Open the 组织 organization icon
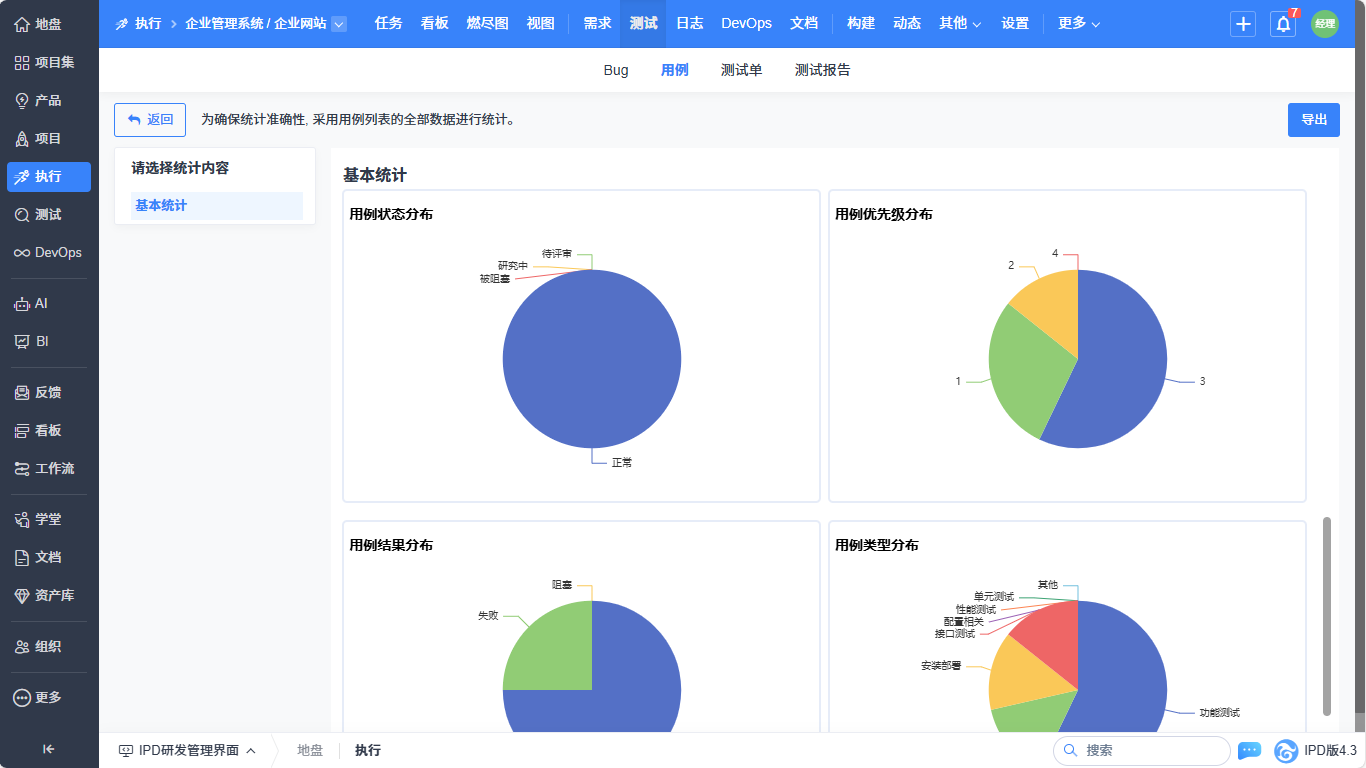The height and width of the screenshot is (768, 1366). [x=22, y=646]
